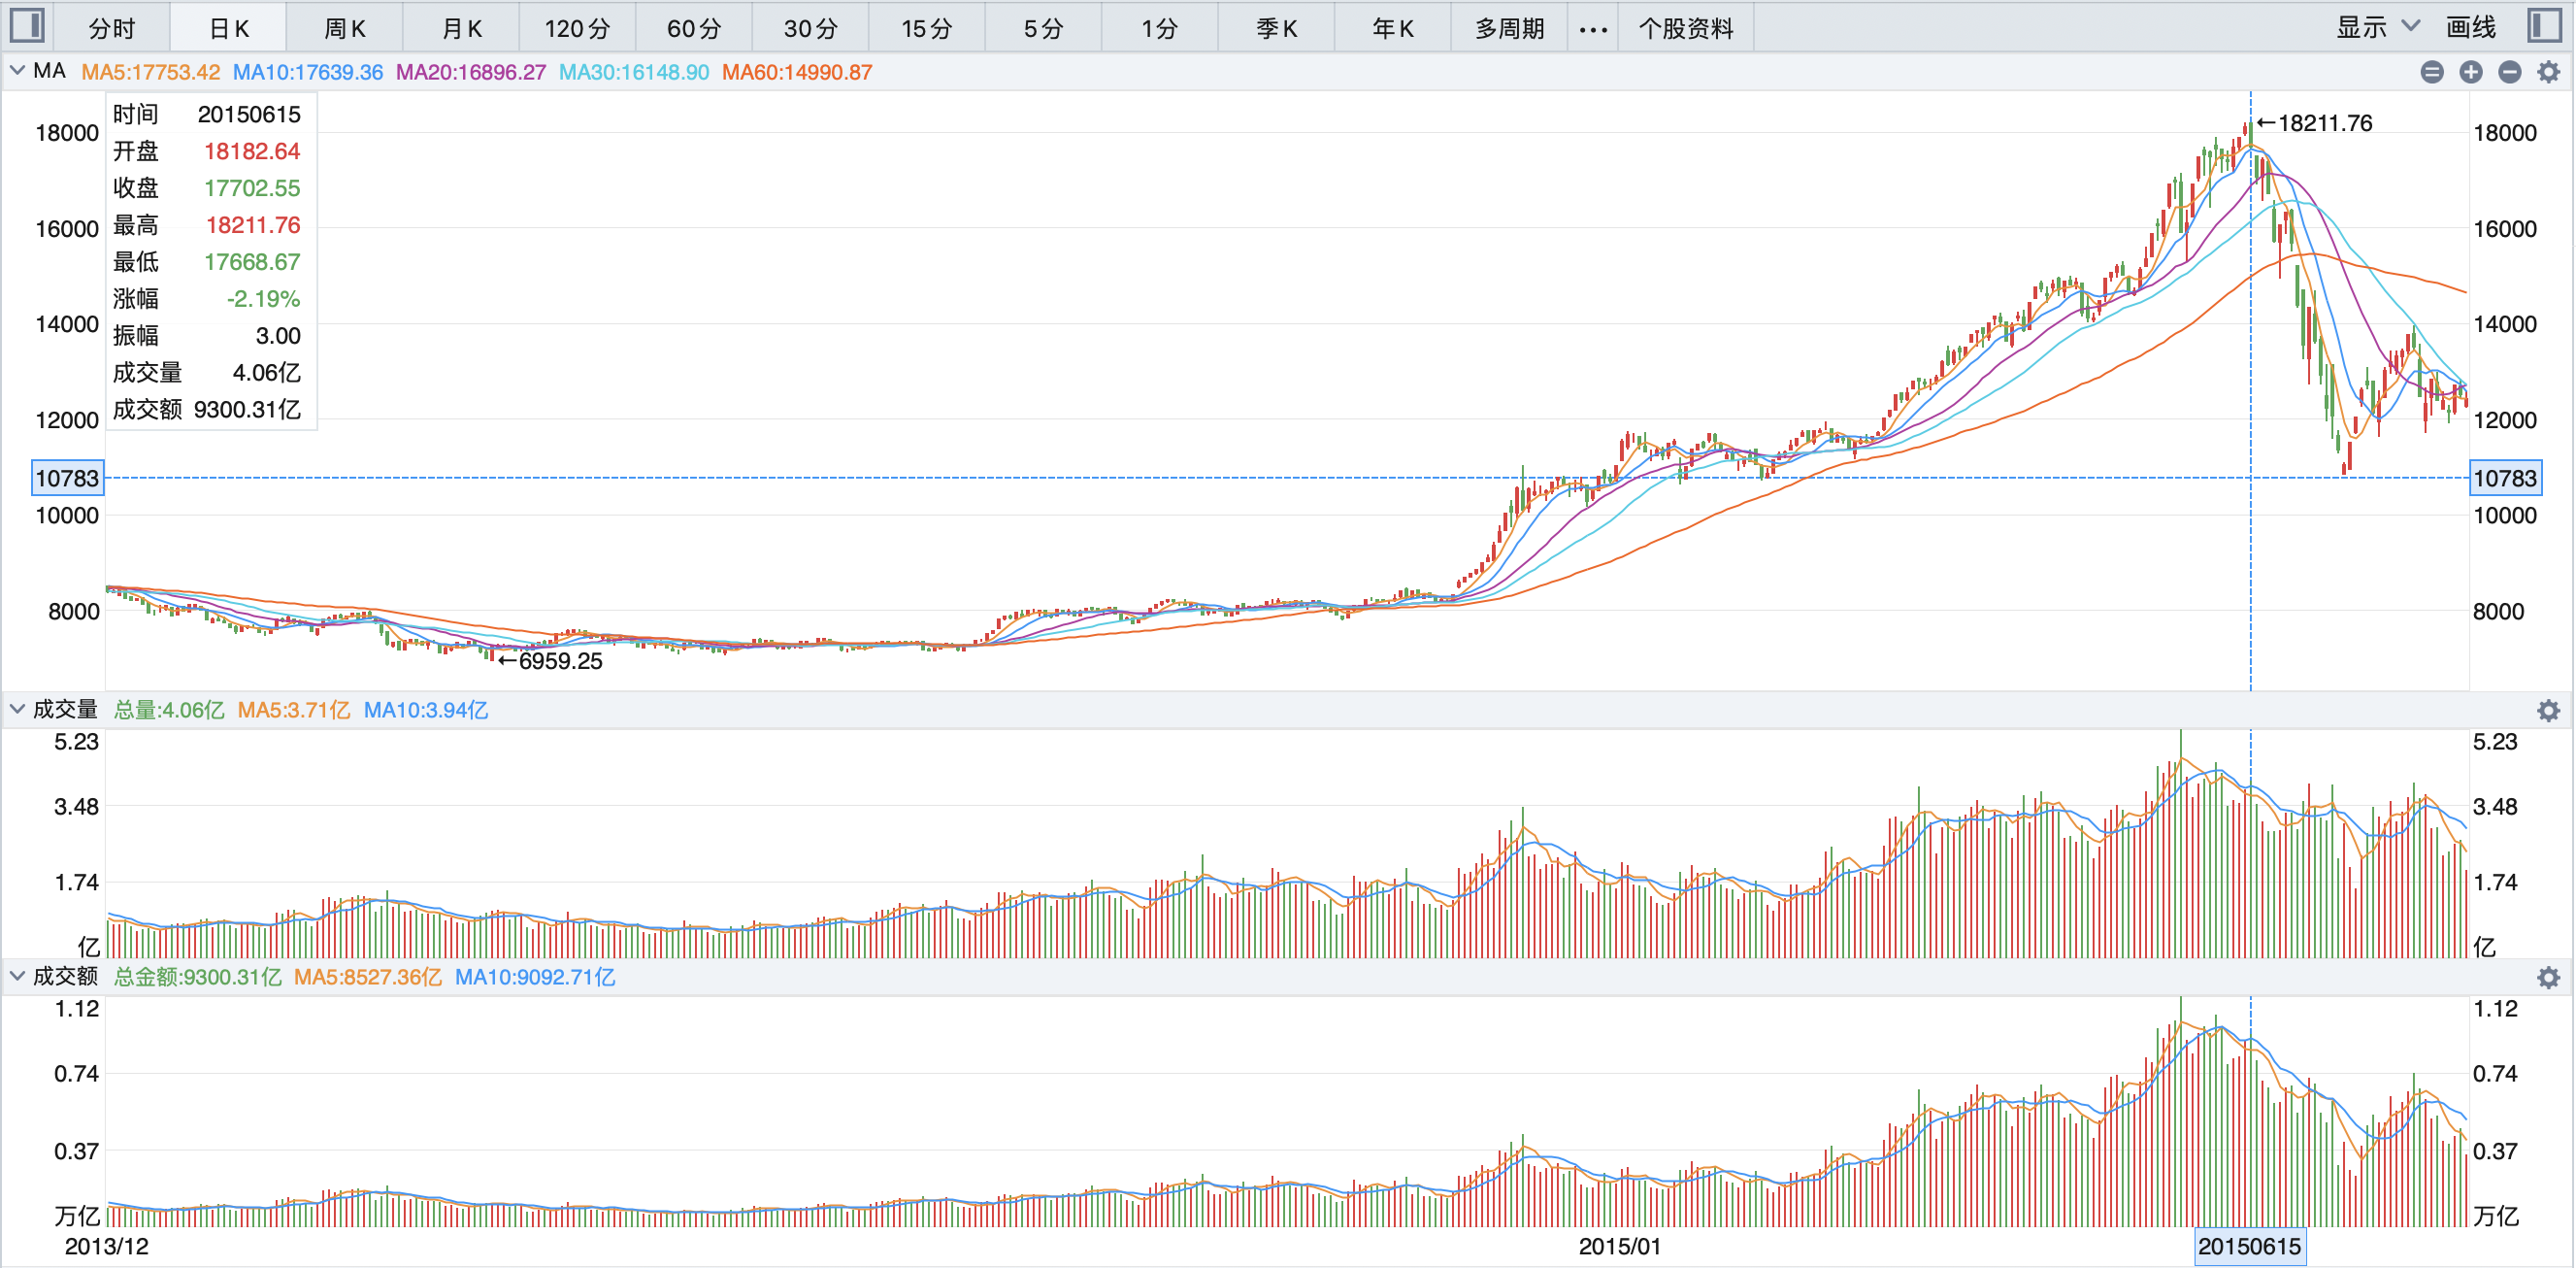Open 个股资料 stock info

(x=1685, y=28)
